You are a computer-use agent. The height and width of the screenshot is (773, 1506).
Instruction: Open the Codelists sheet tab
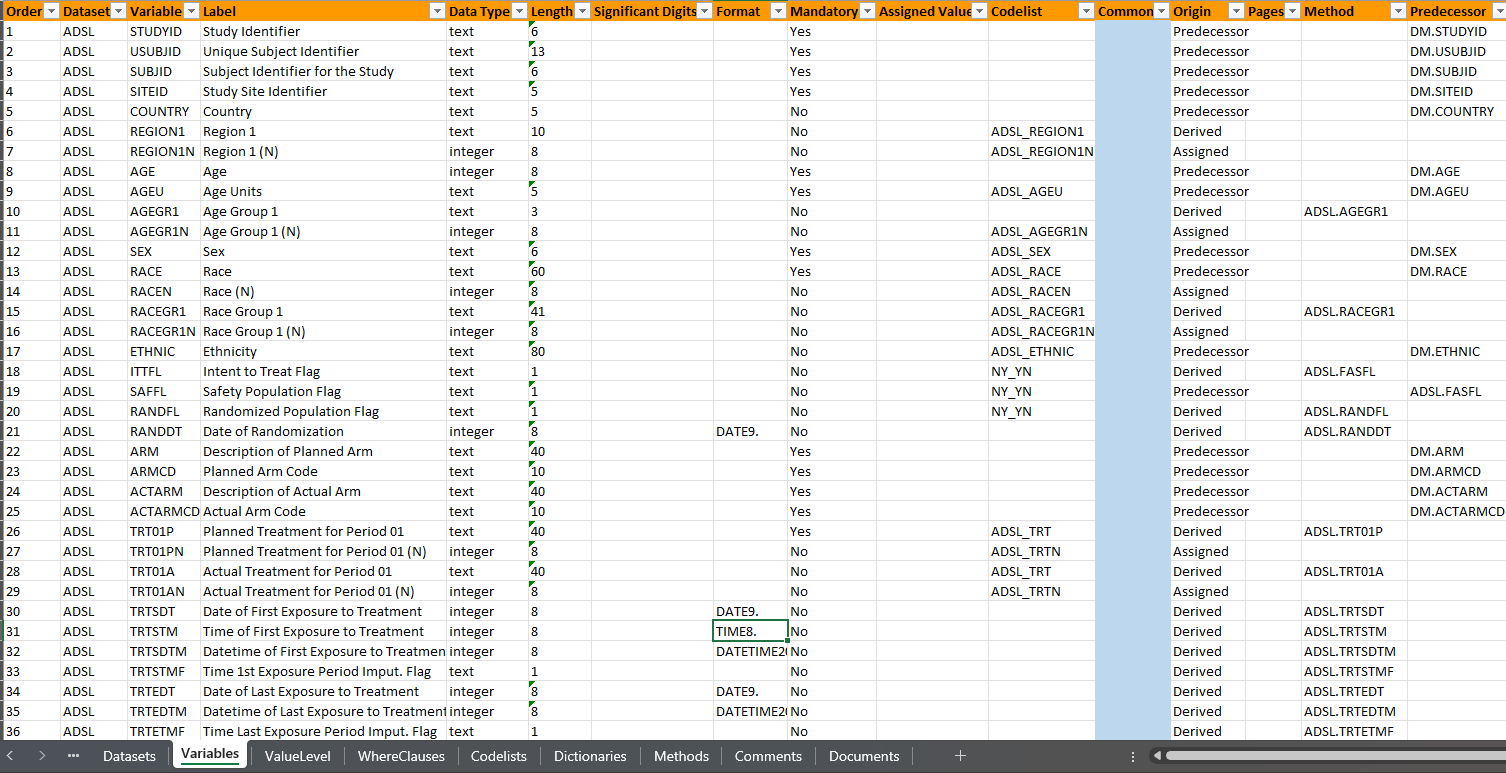click(498, 756)
